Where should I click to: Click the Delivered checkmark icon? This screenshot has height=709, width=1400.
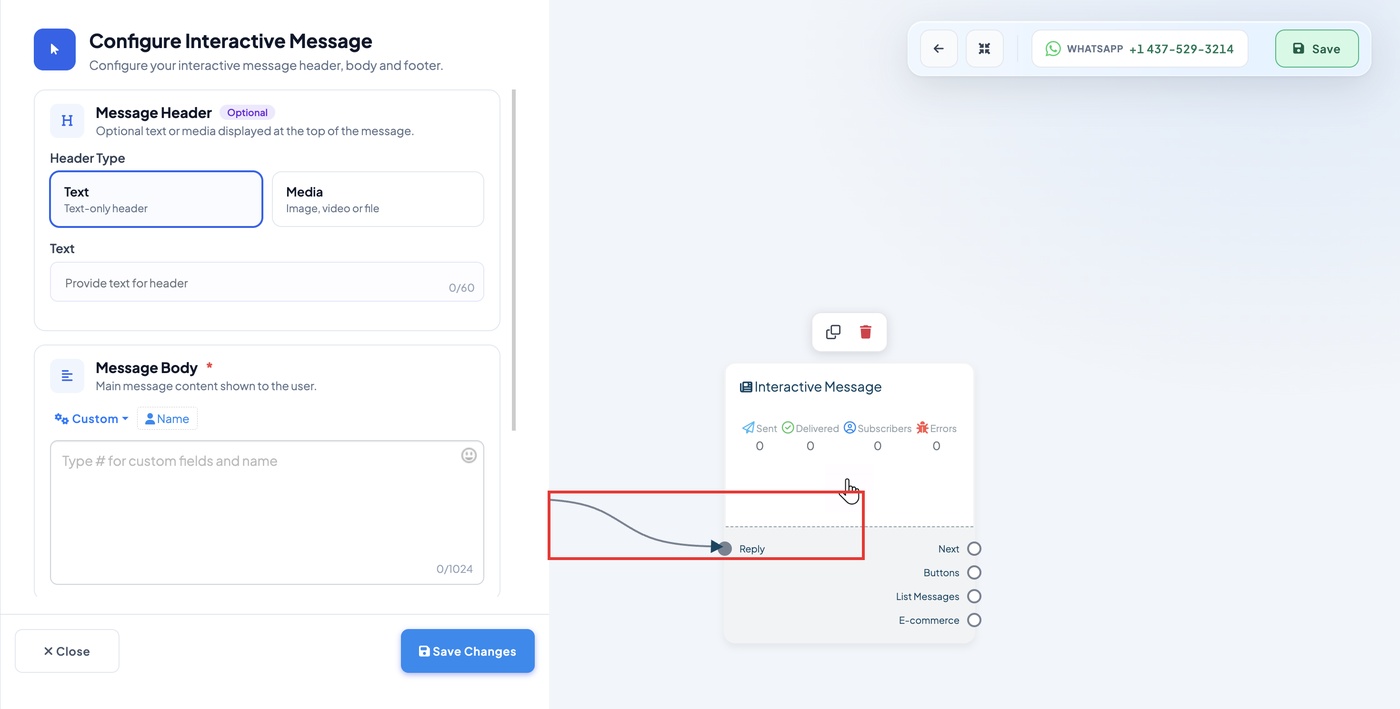[788, 428]
